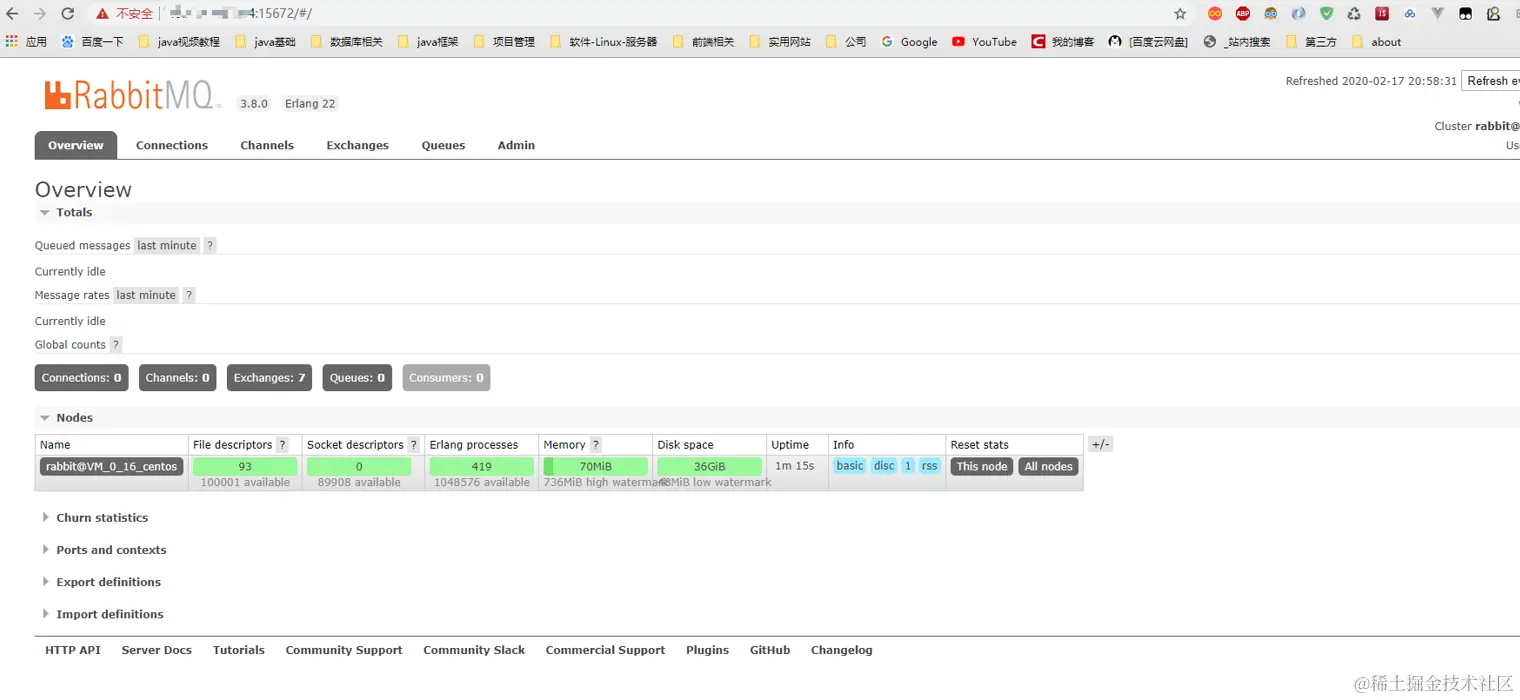Image resolution: width=1520 pixels, height=700 pixels.
Task: Open the about bookmark folder
Action: point(1376,42)
